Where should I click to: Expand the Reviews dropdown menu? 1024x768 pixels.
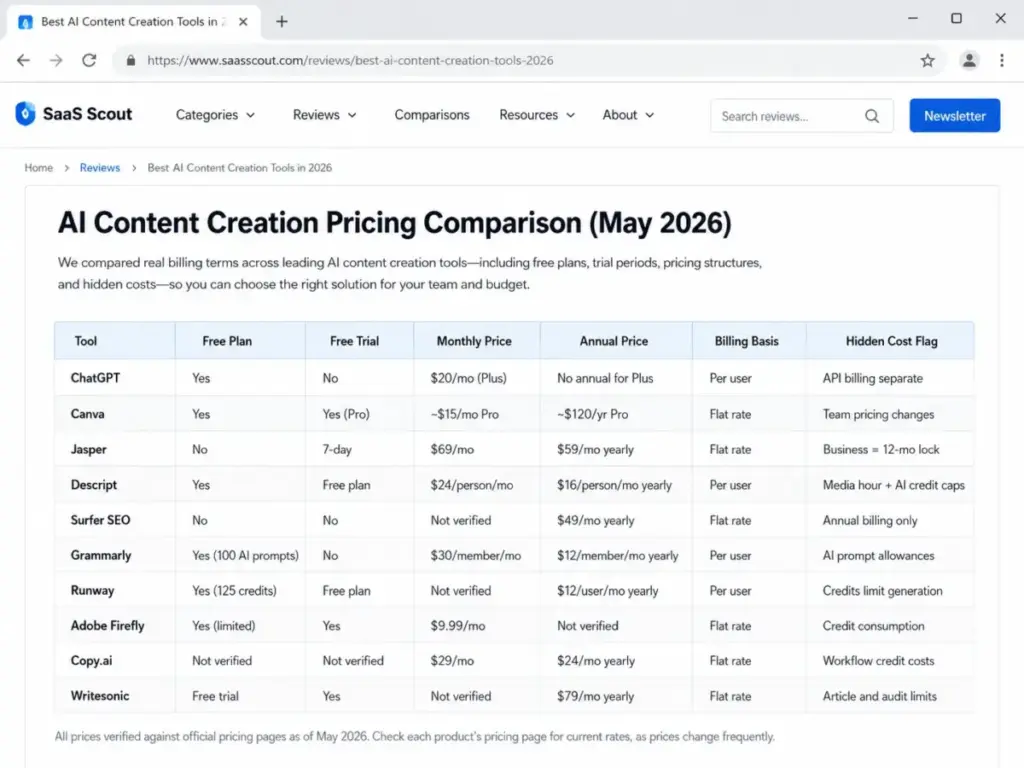(x=325, y=115)
